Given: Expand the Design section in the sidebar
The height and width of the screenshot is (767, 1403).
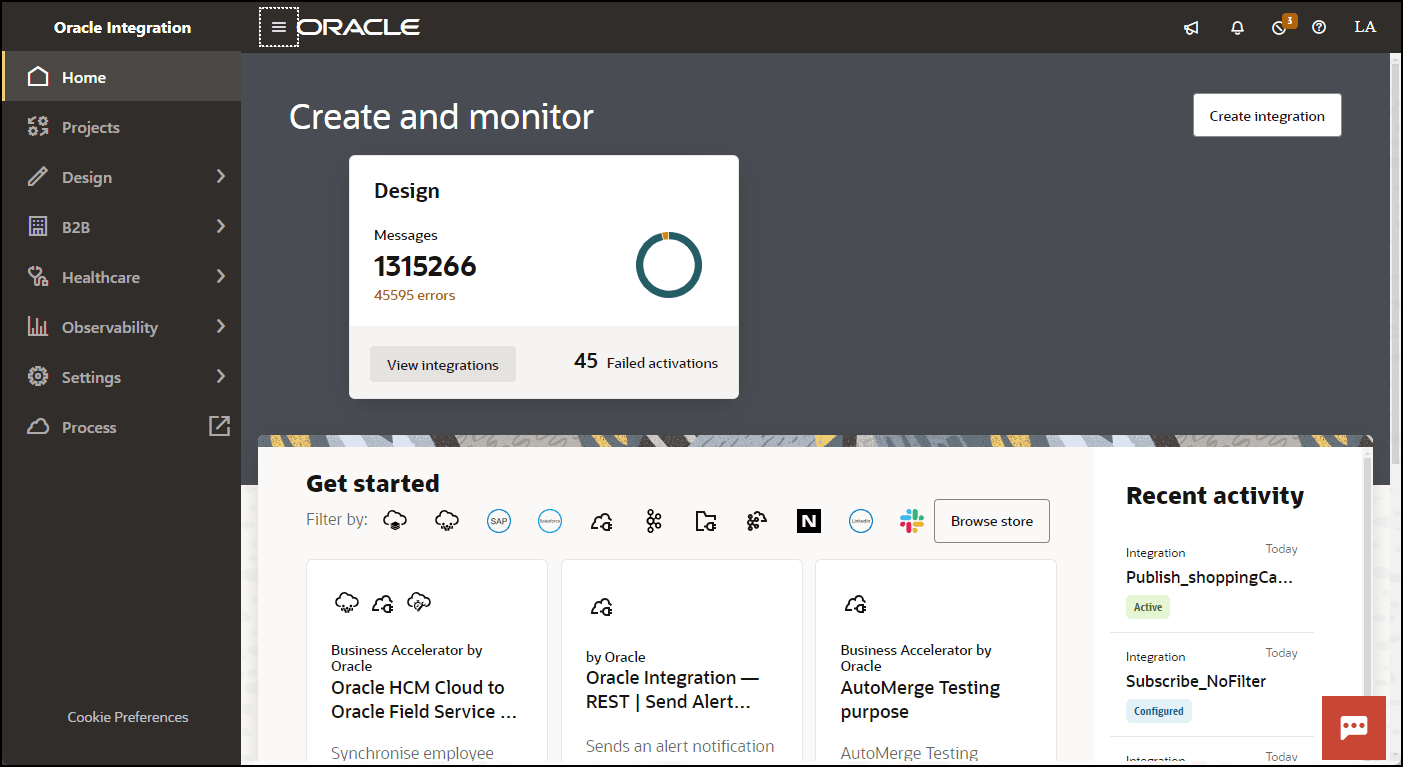Looking at the screenshot, I should 122,176.
